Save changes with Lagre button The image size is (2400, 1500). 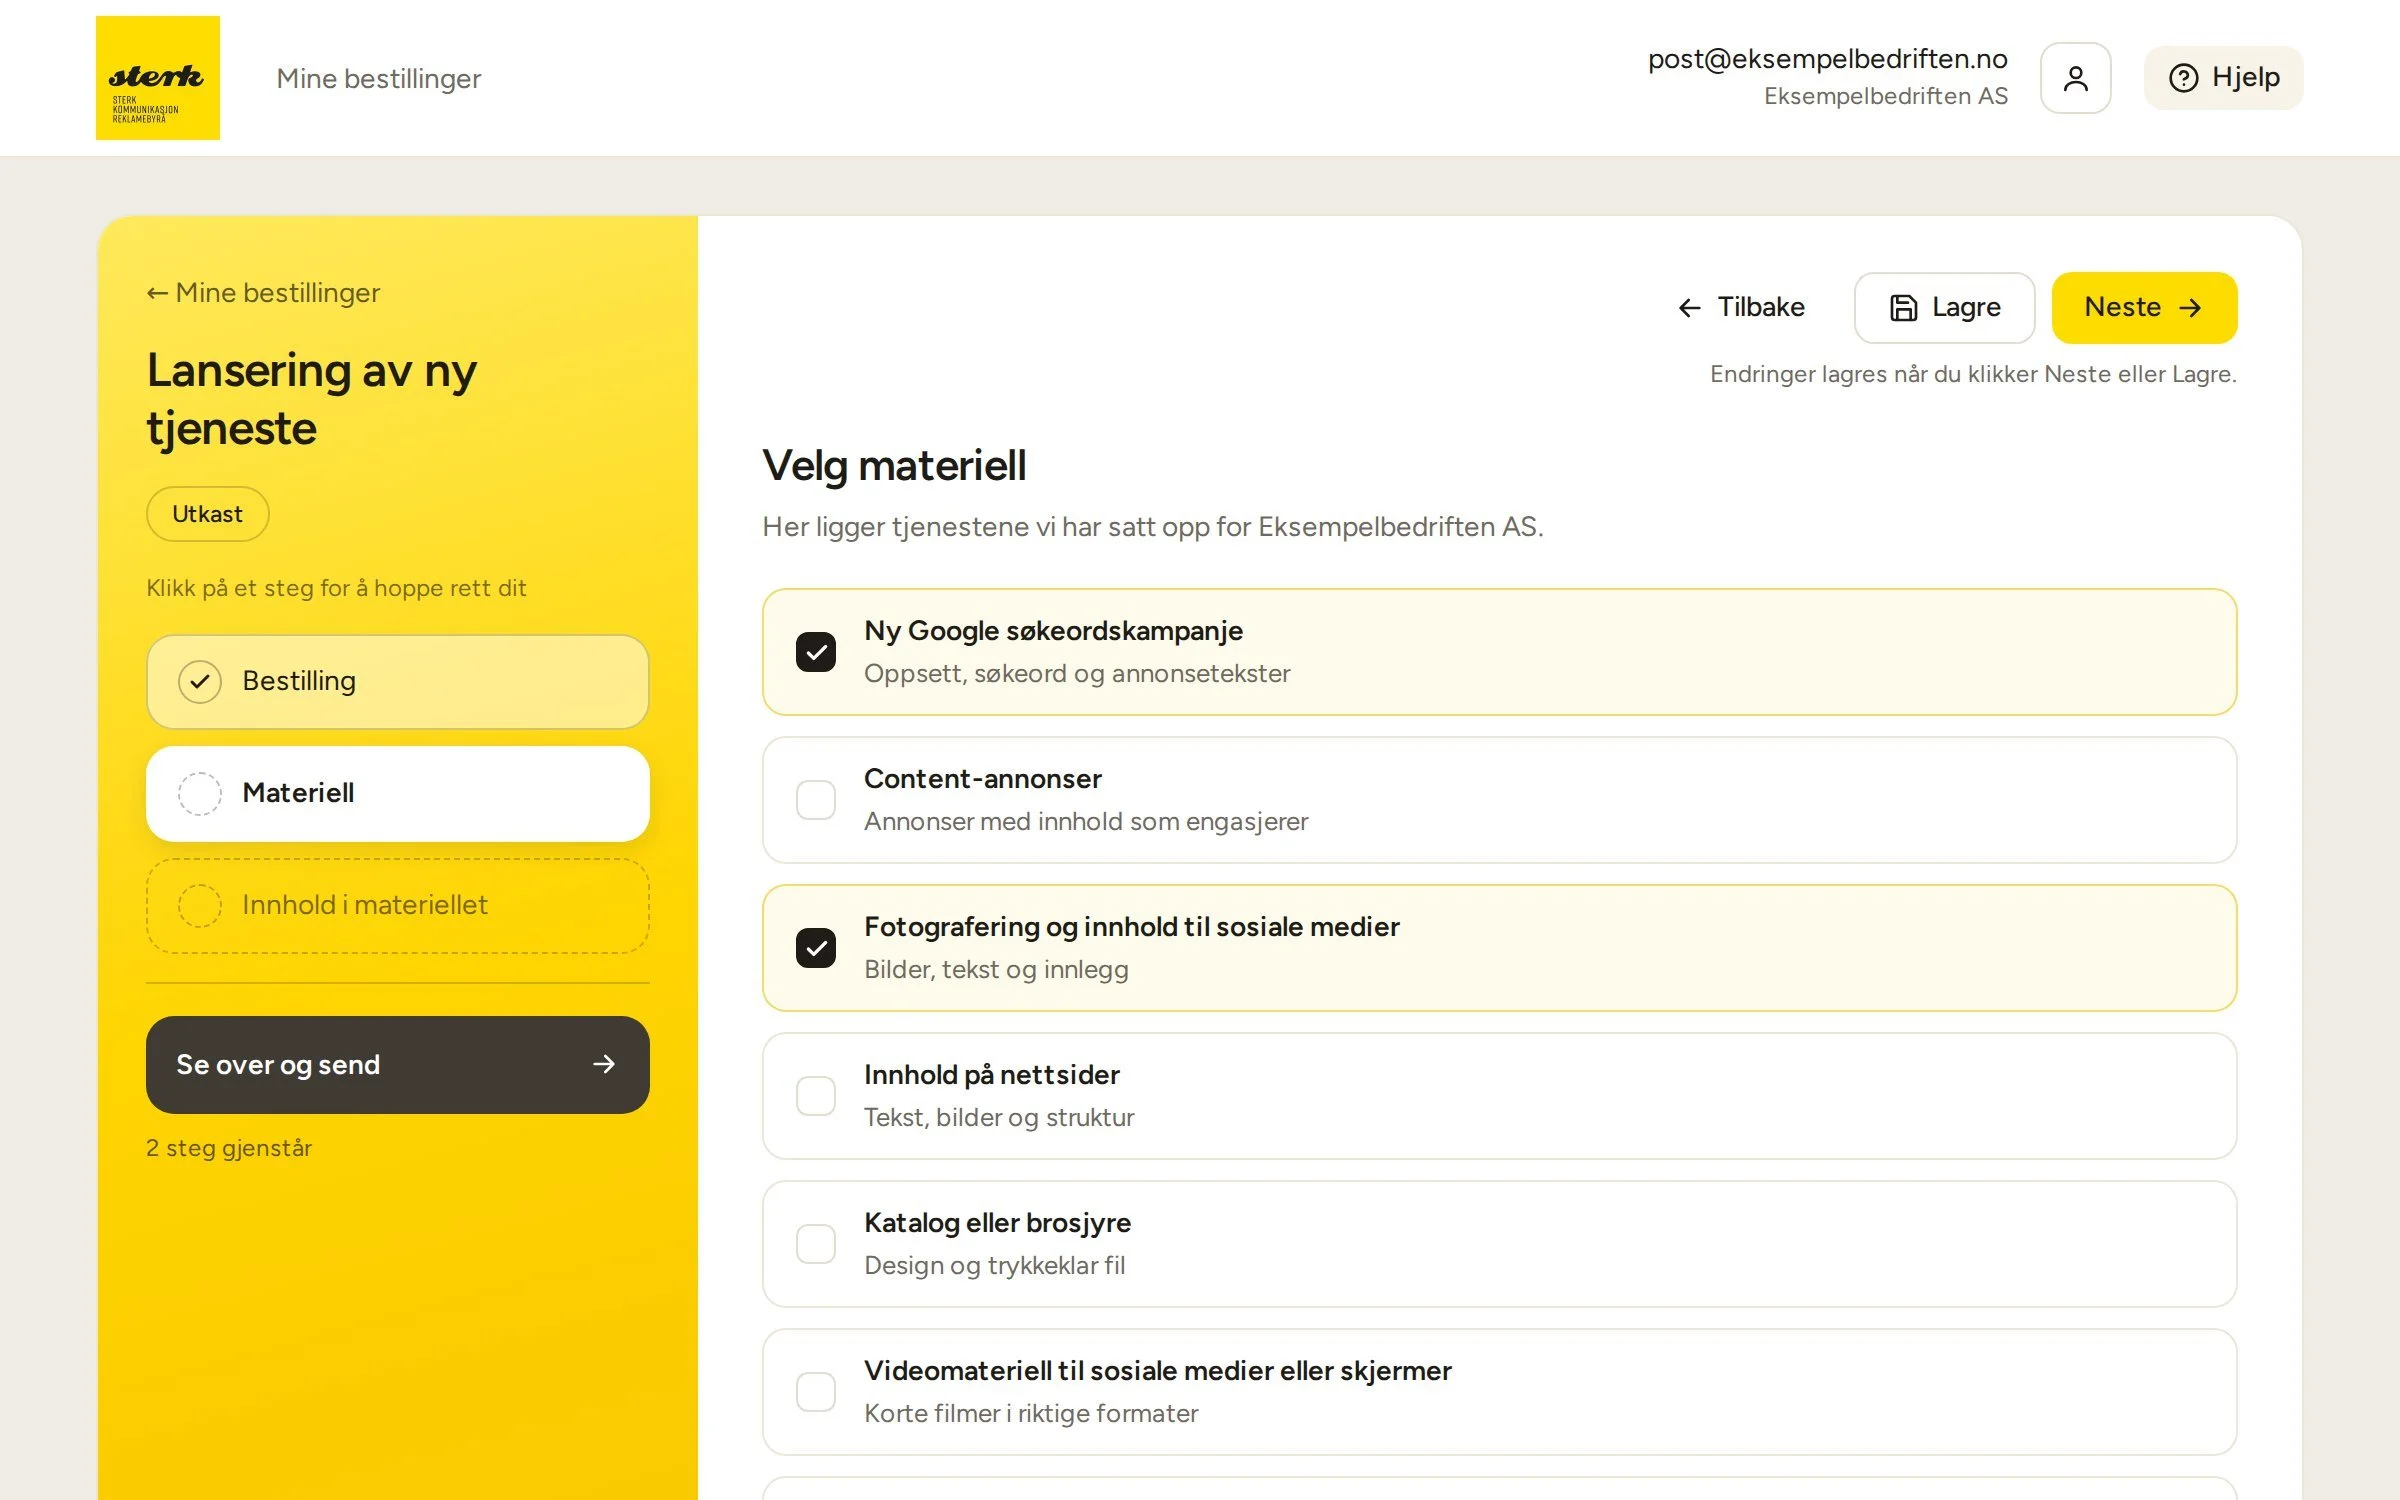tap(1944, 307)
